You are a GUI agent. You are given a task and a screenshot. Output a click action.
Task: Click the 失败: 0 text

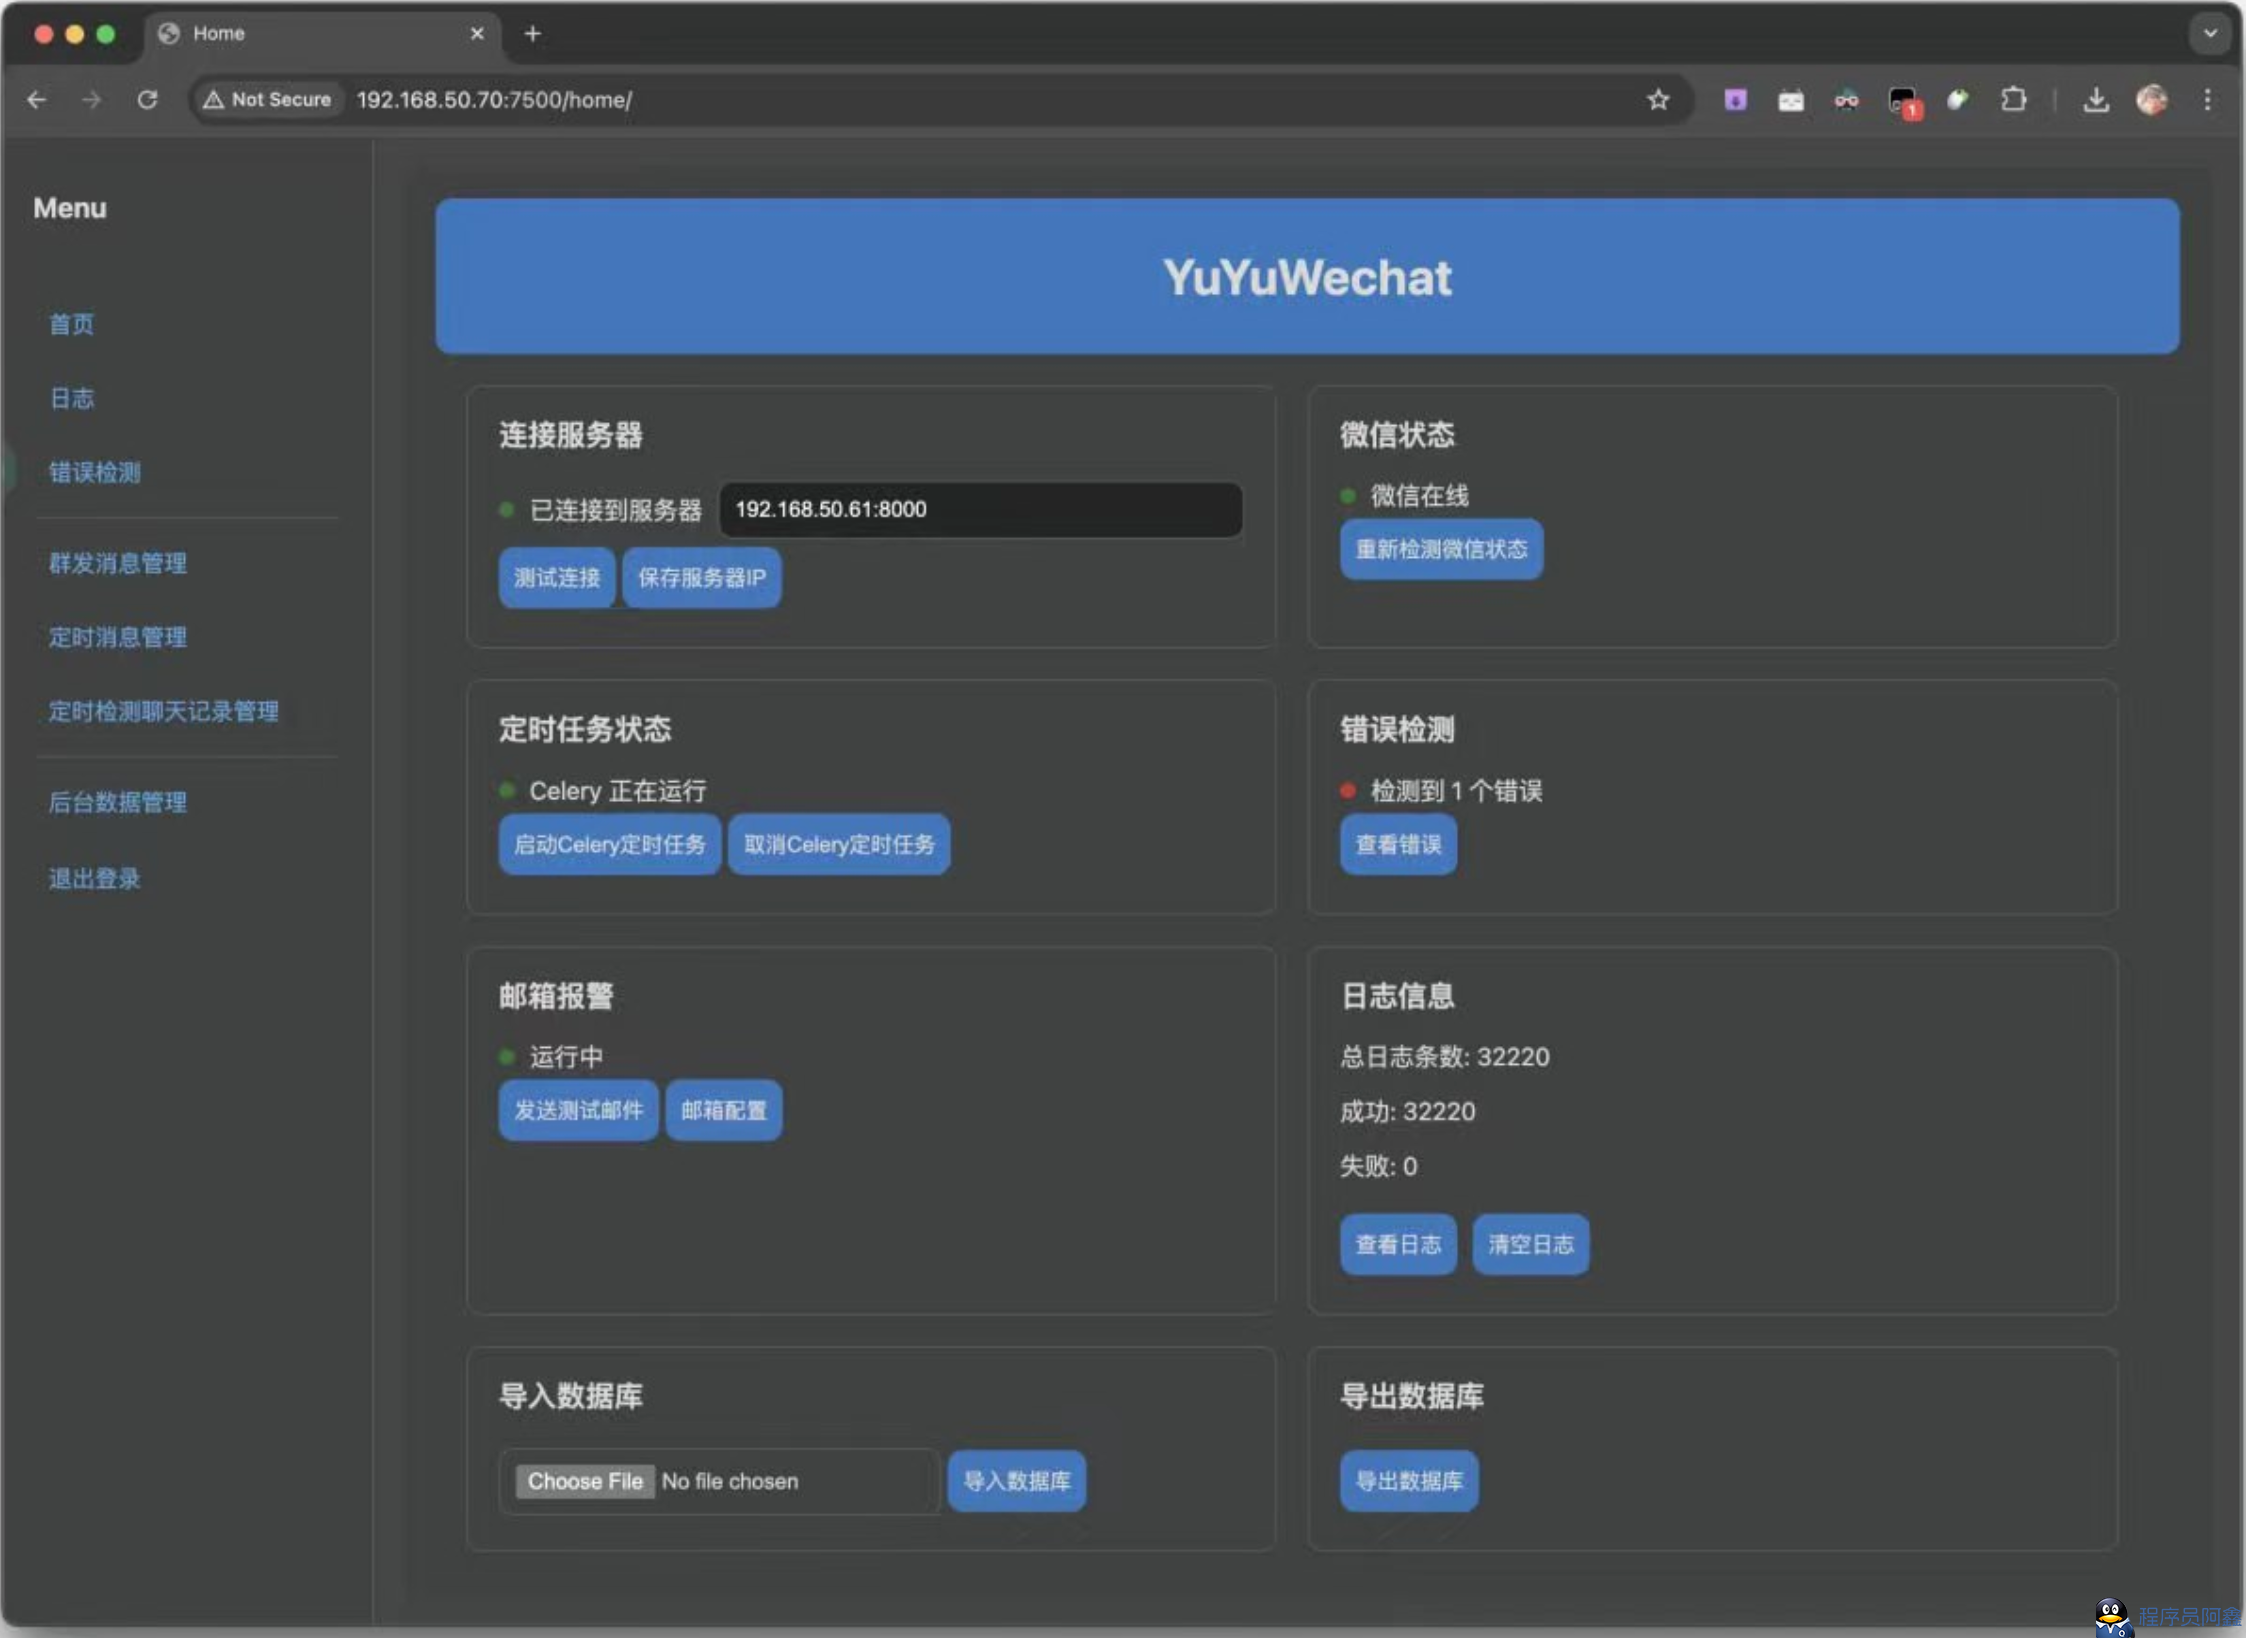[x=1379, y=1166]
